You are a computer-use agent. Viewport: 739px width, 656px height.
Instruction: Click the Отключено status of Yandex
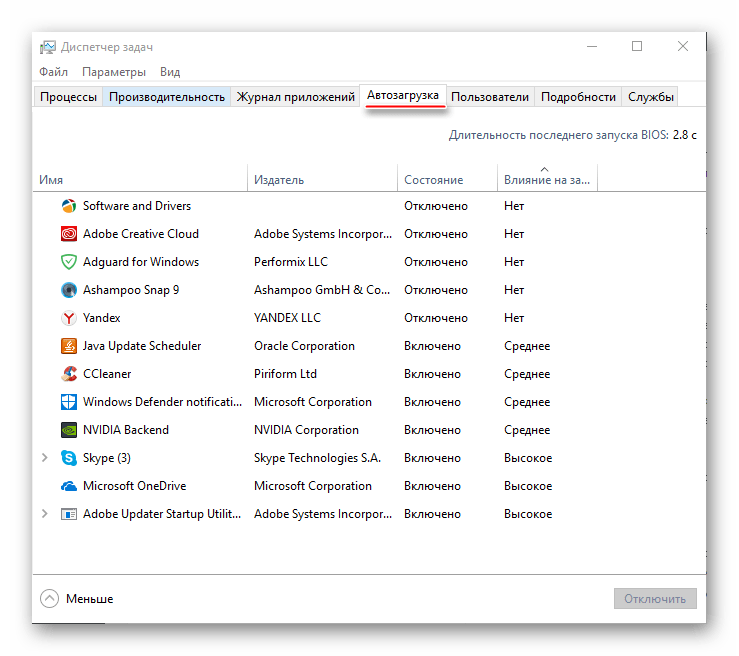pyautogui.click(x=436, y=318)
